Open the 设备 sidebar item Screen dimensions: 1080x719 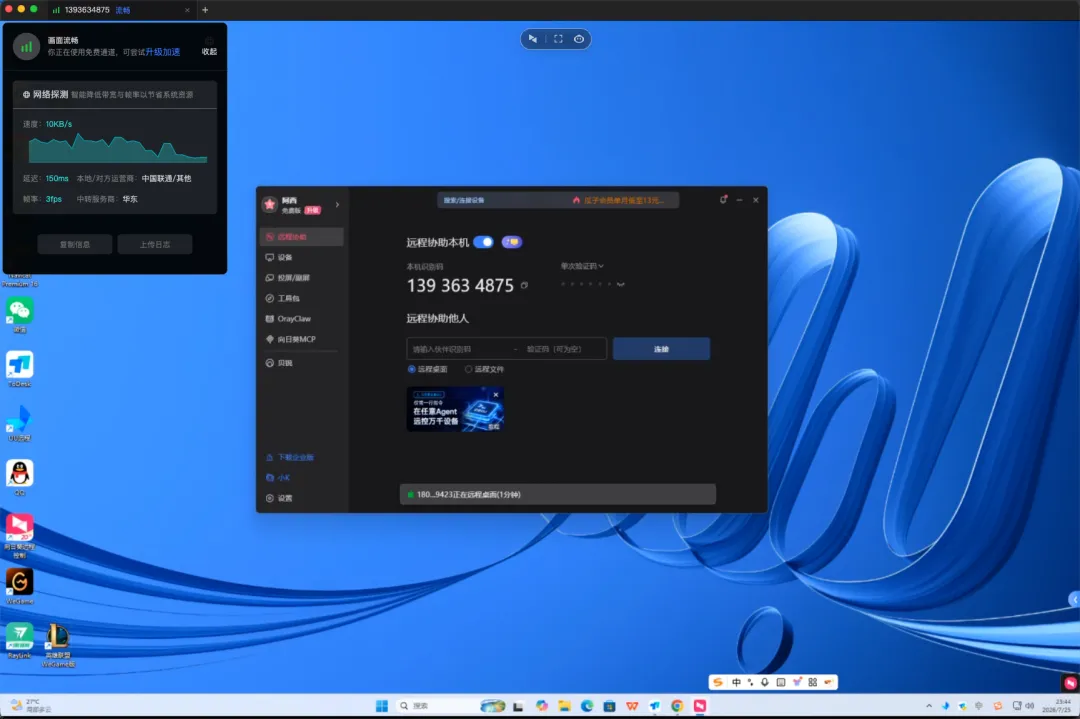[302, 258]
